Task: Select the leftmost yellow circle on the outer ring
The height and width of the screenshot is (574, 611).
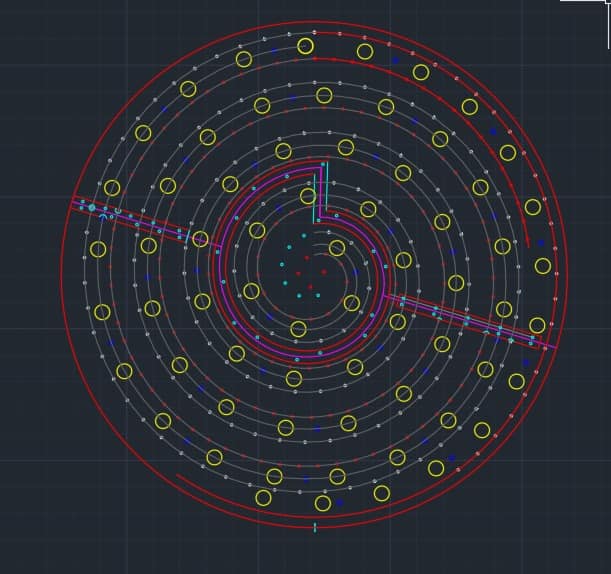Action: coord(98,249)
